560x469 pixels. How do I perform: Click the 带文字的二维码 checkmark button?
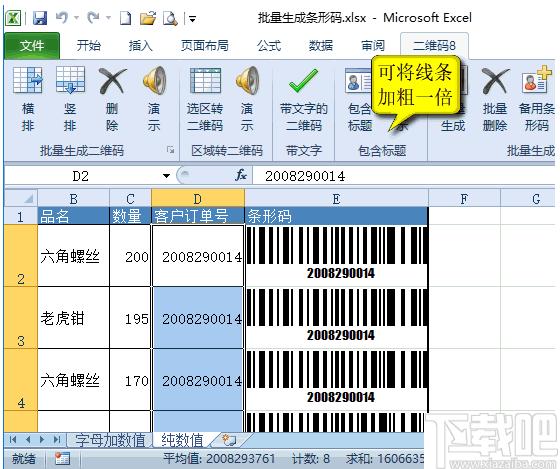point(304,99)
